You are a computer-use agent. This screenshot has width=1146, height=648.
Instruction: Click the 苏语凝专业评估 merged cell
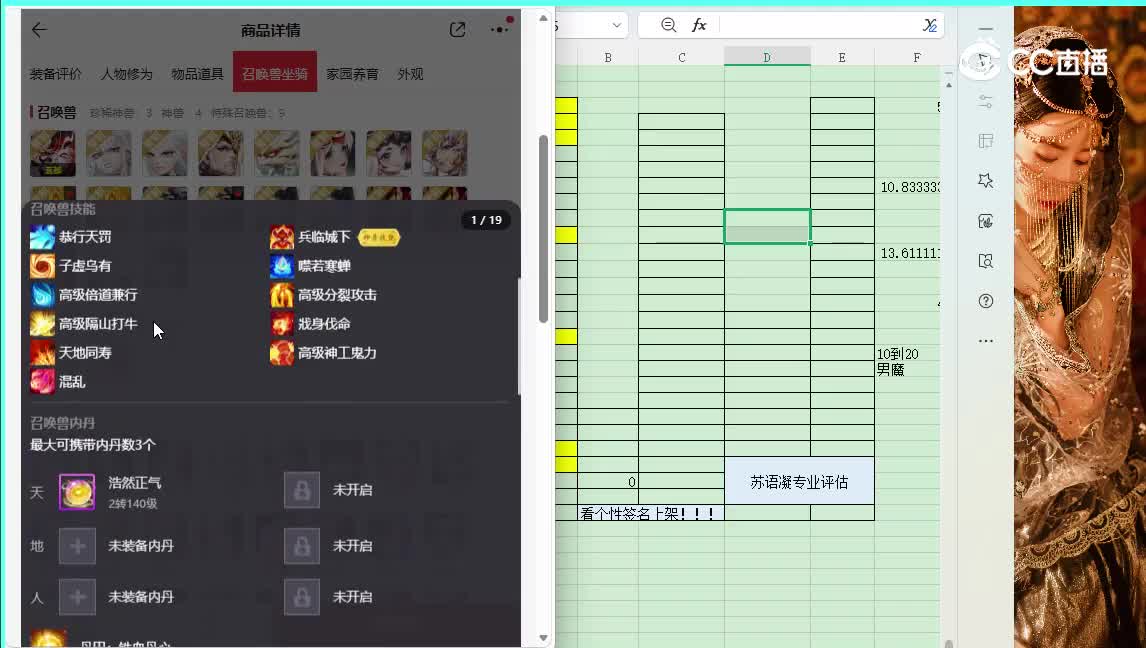tap(800, 481)
